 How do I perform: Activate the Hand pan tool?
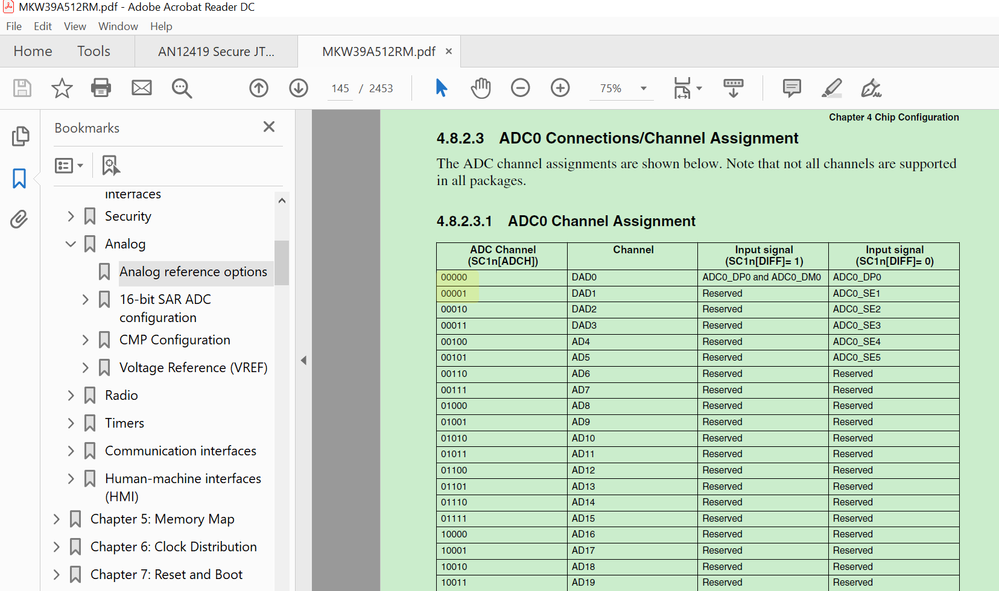[x=481, y=88]
